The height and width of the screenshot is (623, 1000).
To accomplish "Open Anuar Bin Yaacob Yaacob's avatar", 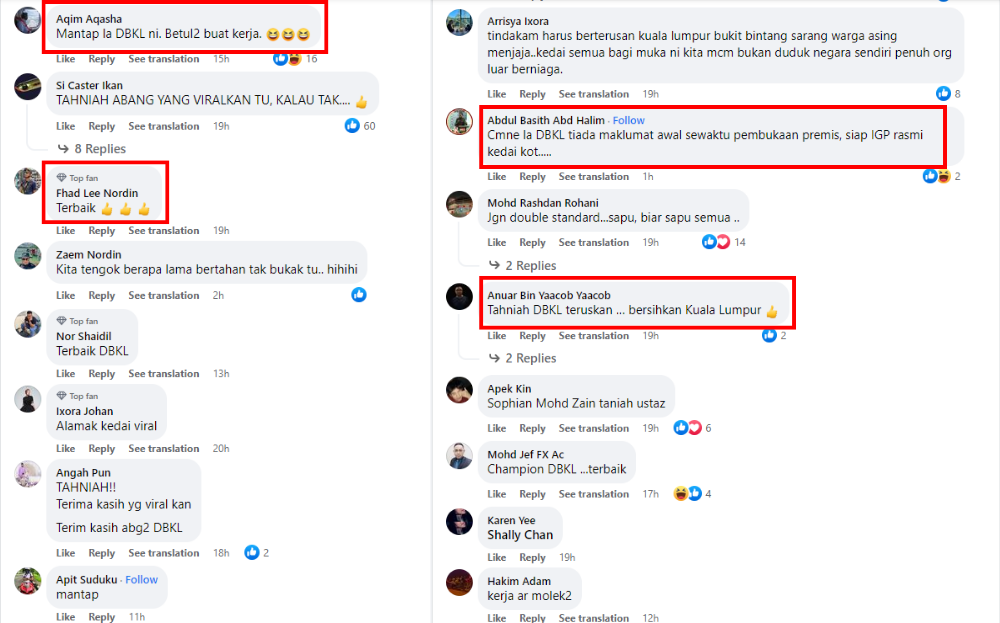I will click(x=459, y=297).
